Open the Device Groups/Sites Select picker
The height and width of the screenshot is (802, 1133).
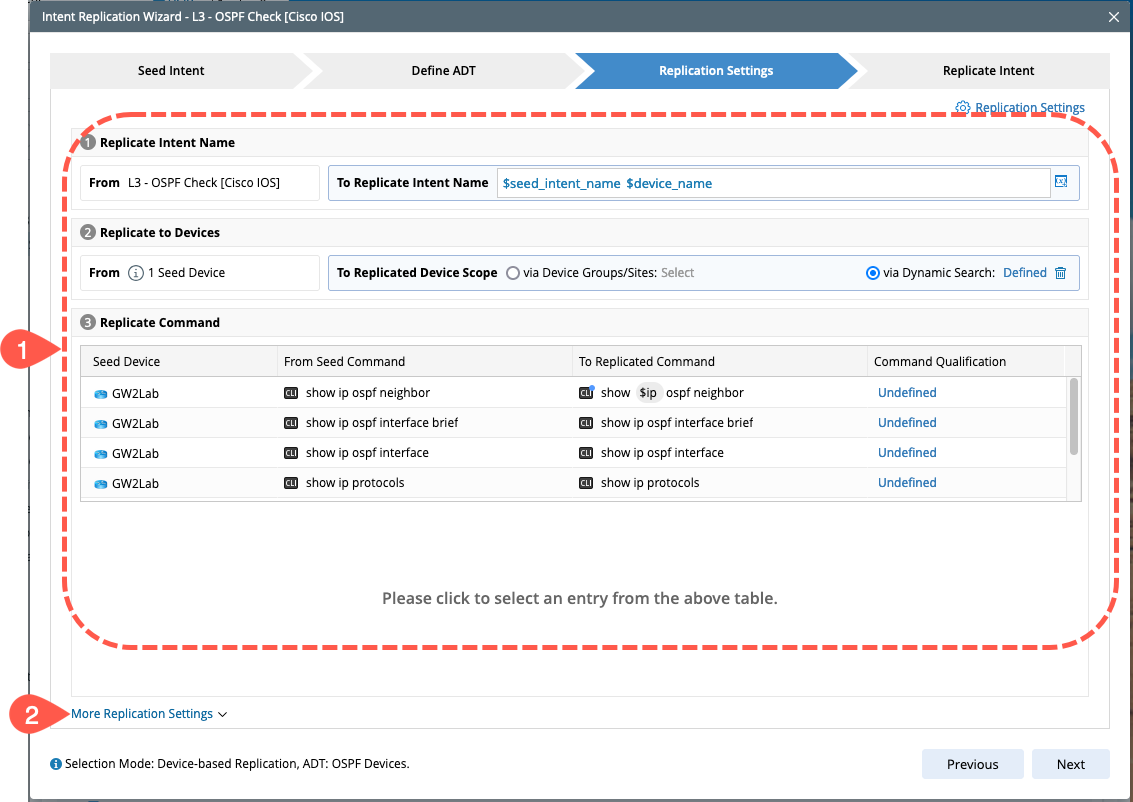tap(677, 273)
